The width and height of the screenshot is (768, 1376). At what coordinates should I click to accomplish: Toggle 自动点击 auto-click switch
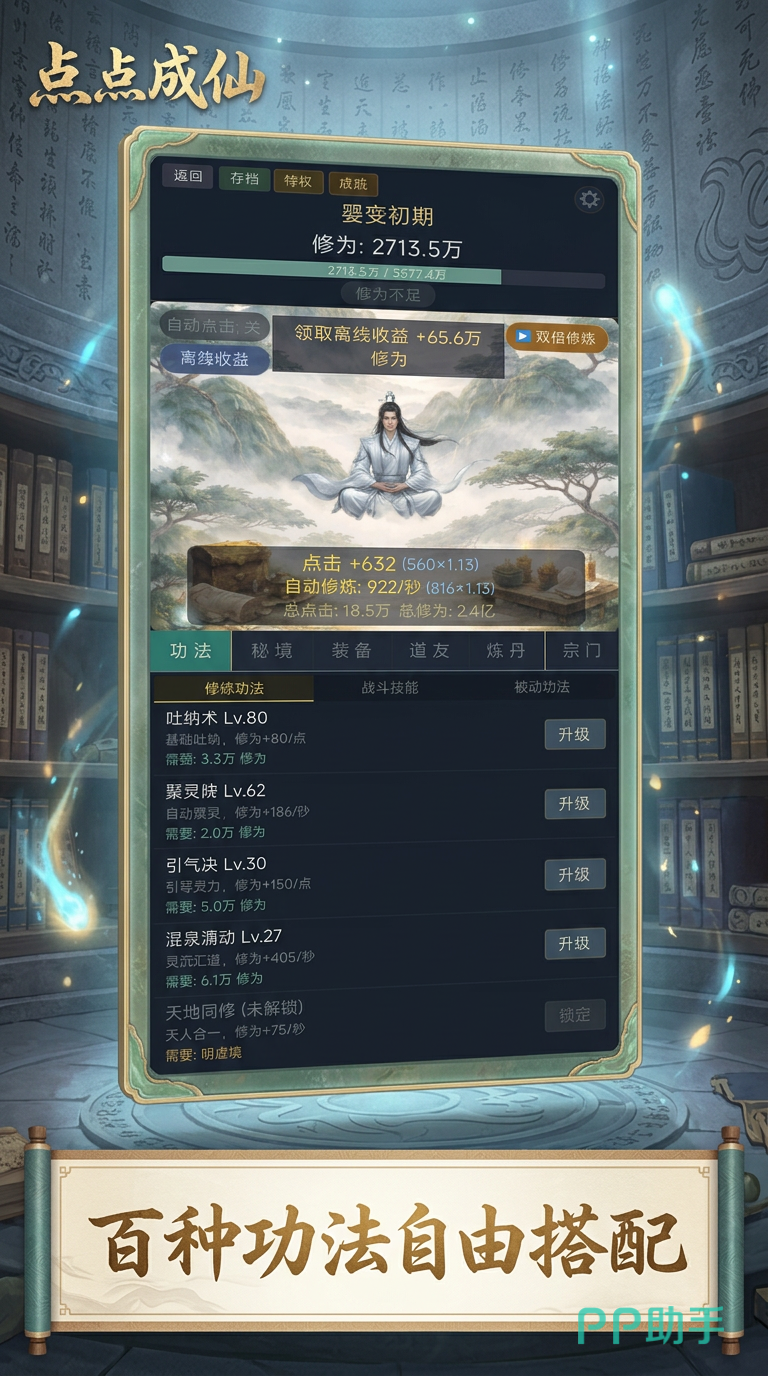click(213, 326)
